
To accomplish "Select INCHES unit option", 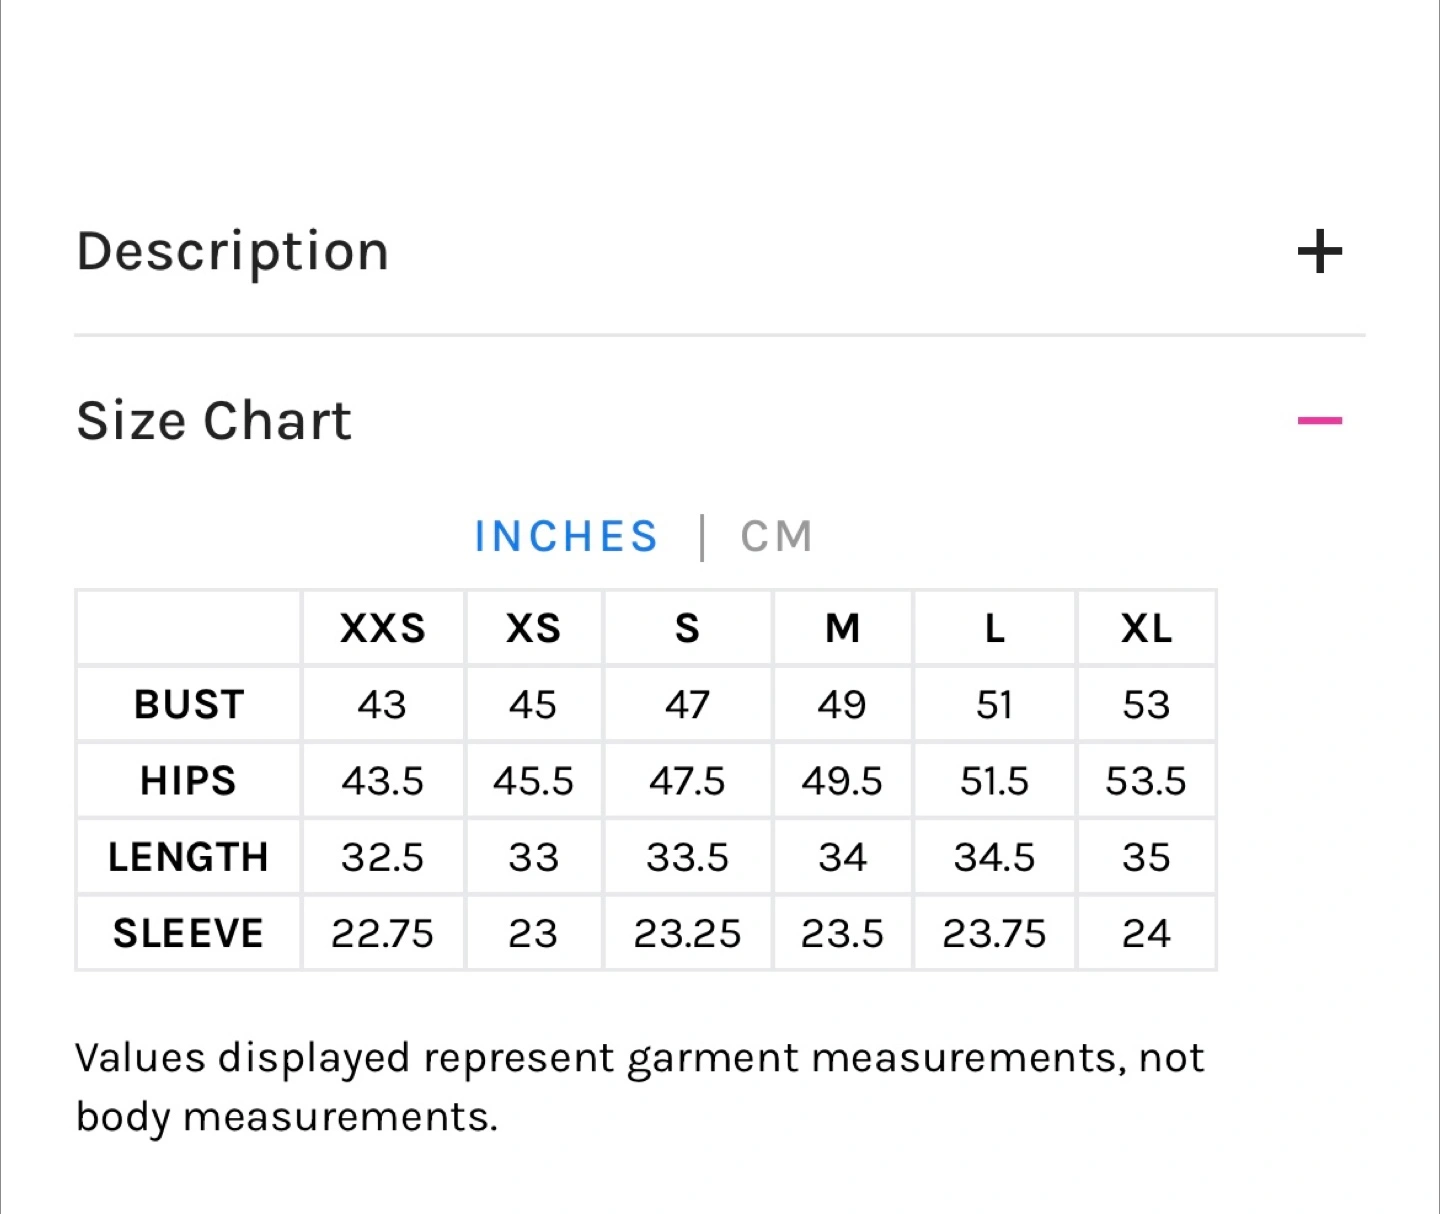I will tap(566, 537).
